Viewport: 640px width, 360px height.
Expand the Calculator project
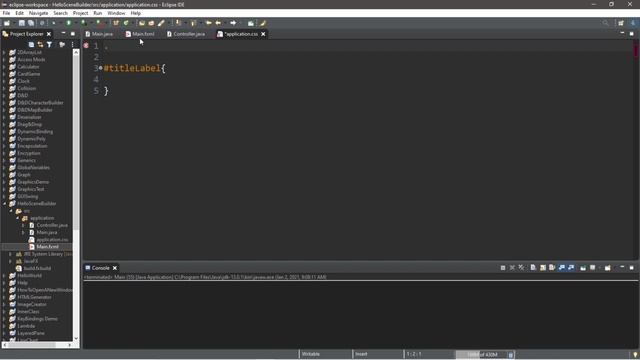point(4,67)
